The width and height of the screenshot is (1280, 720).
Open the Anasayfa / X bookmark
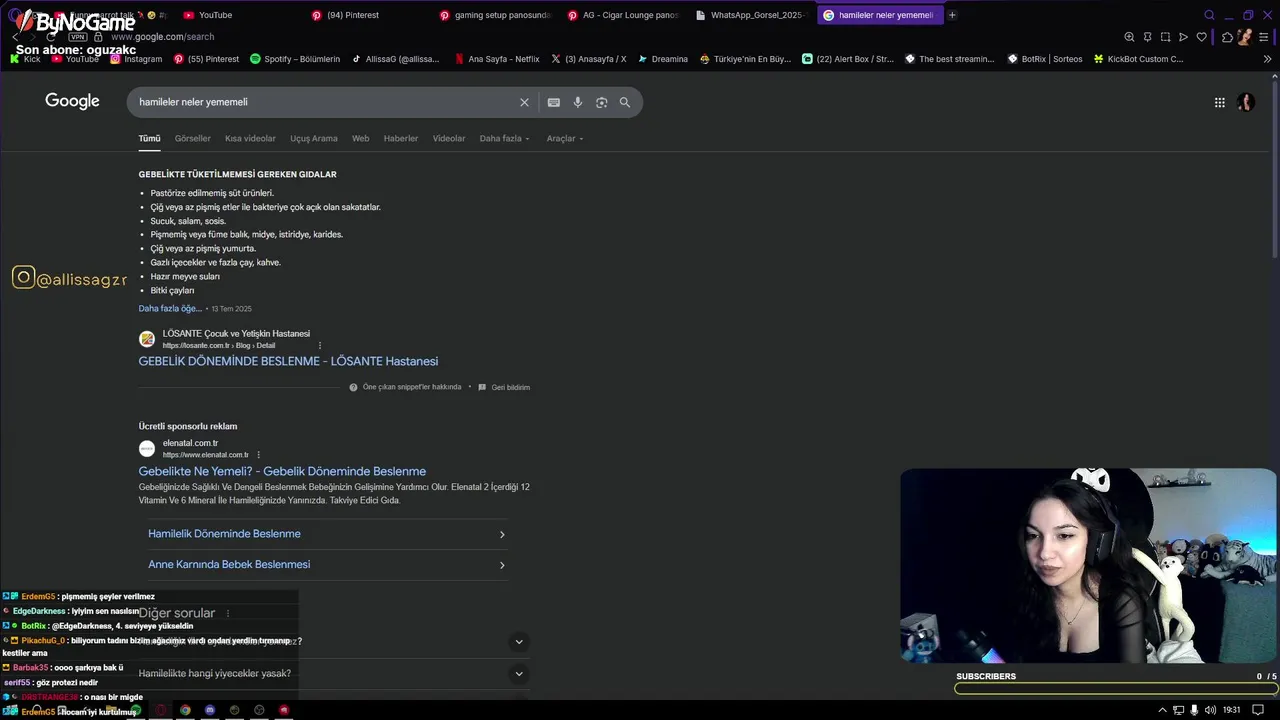point(589,59)
